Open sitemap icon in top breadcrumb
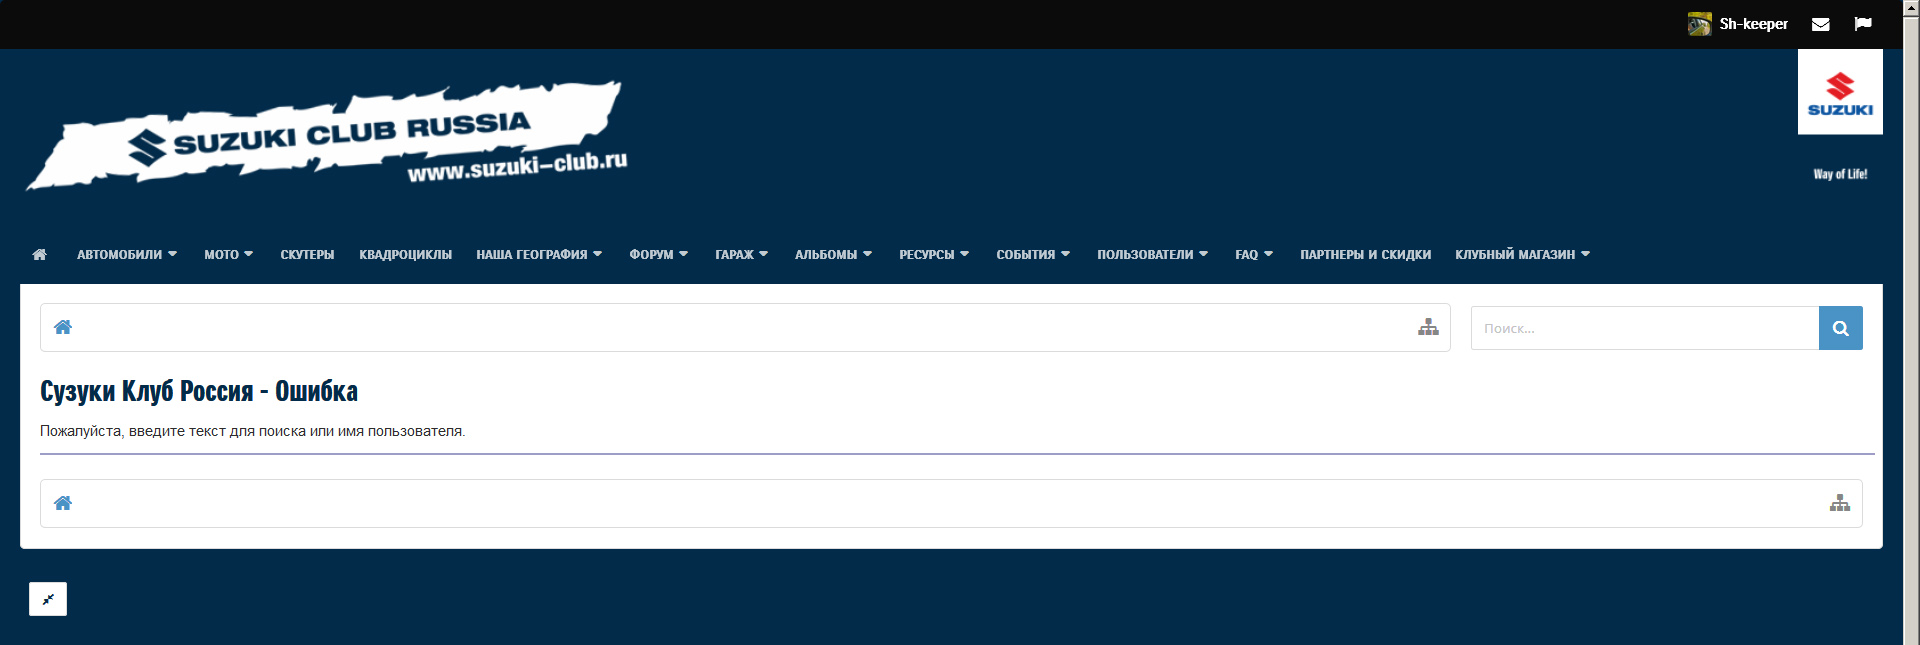1920x645 pixels. [1428, 327]
